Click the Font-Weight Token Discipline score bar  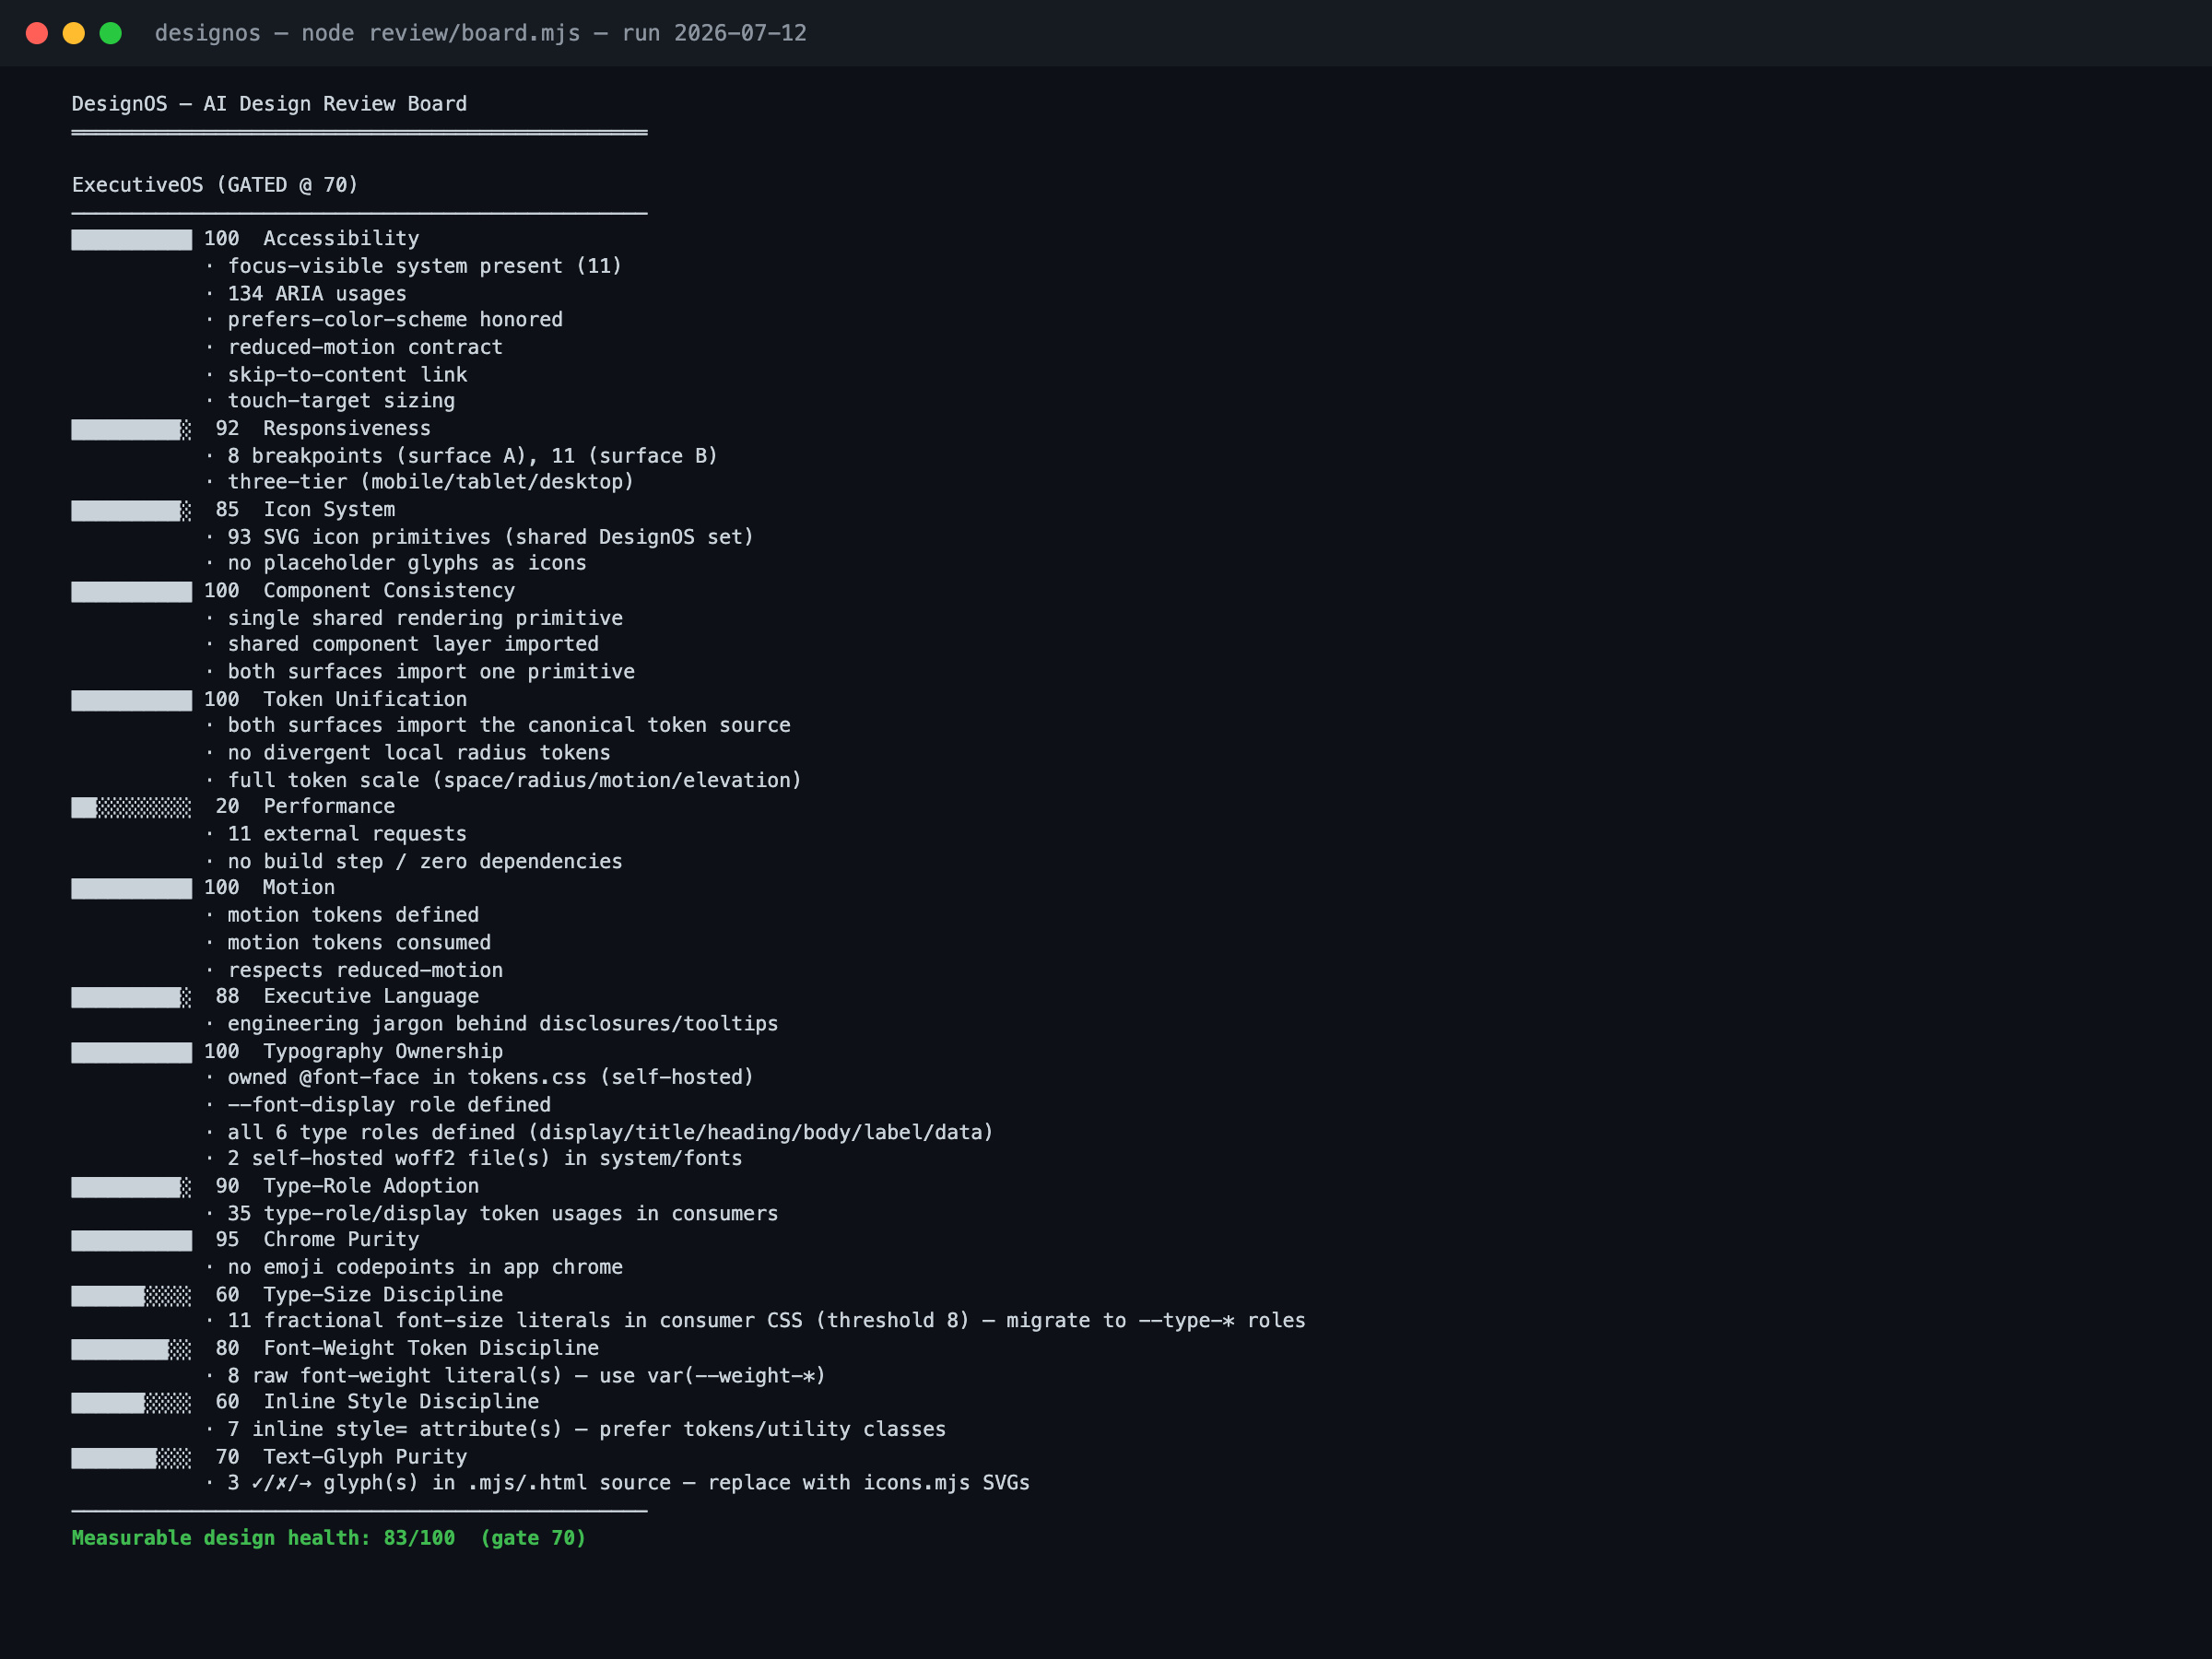coord(131,1350)
